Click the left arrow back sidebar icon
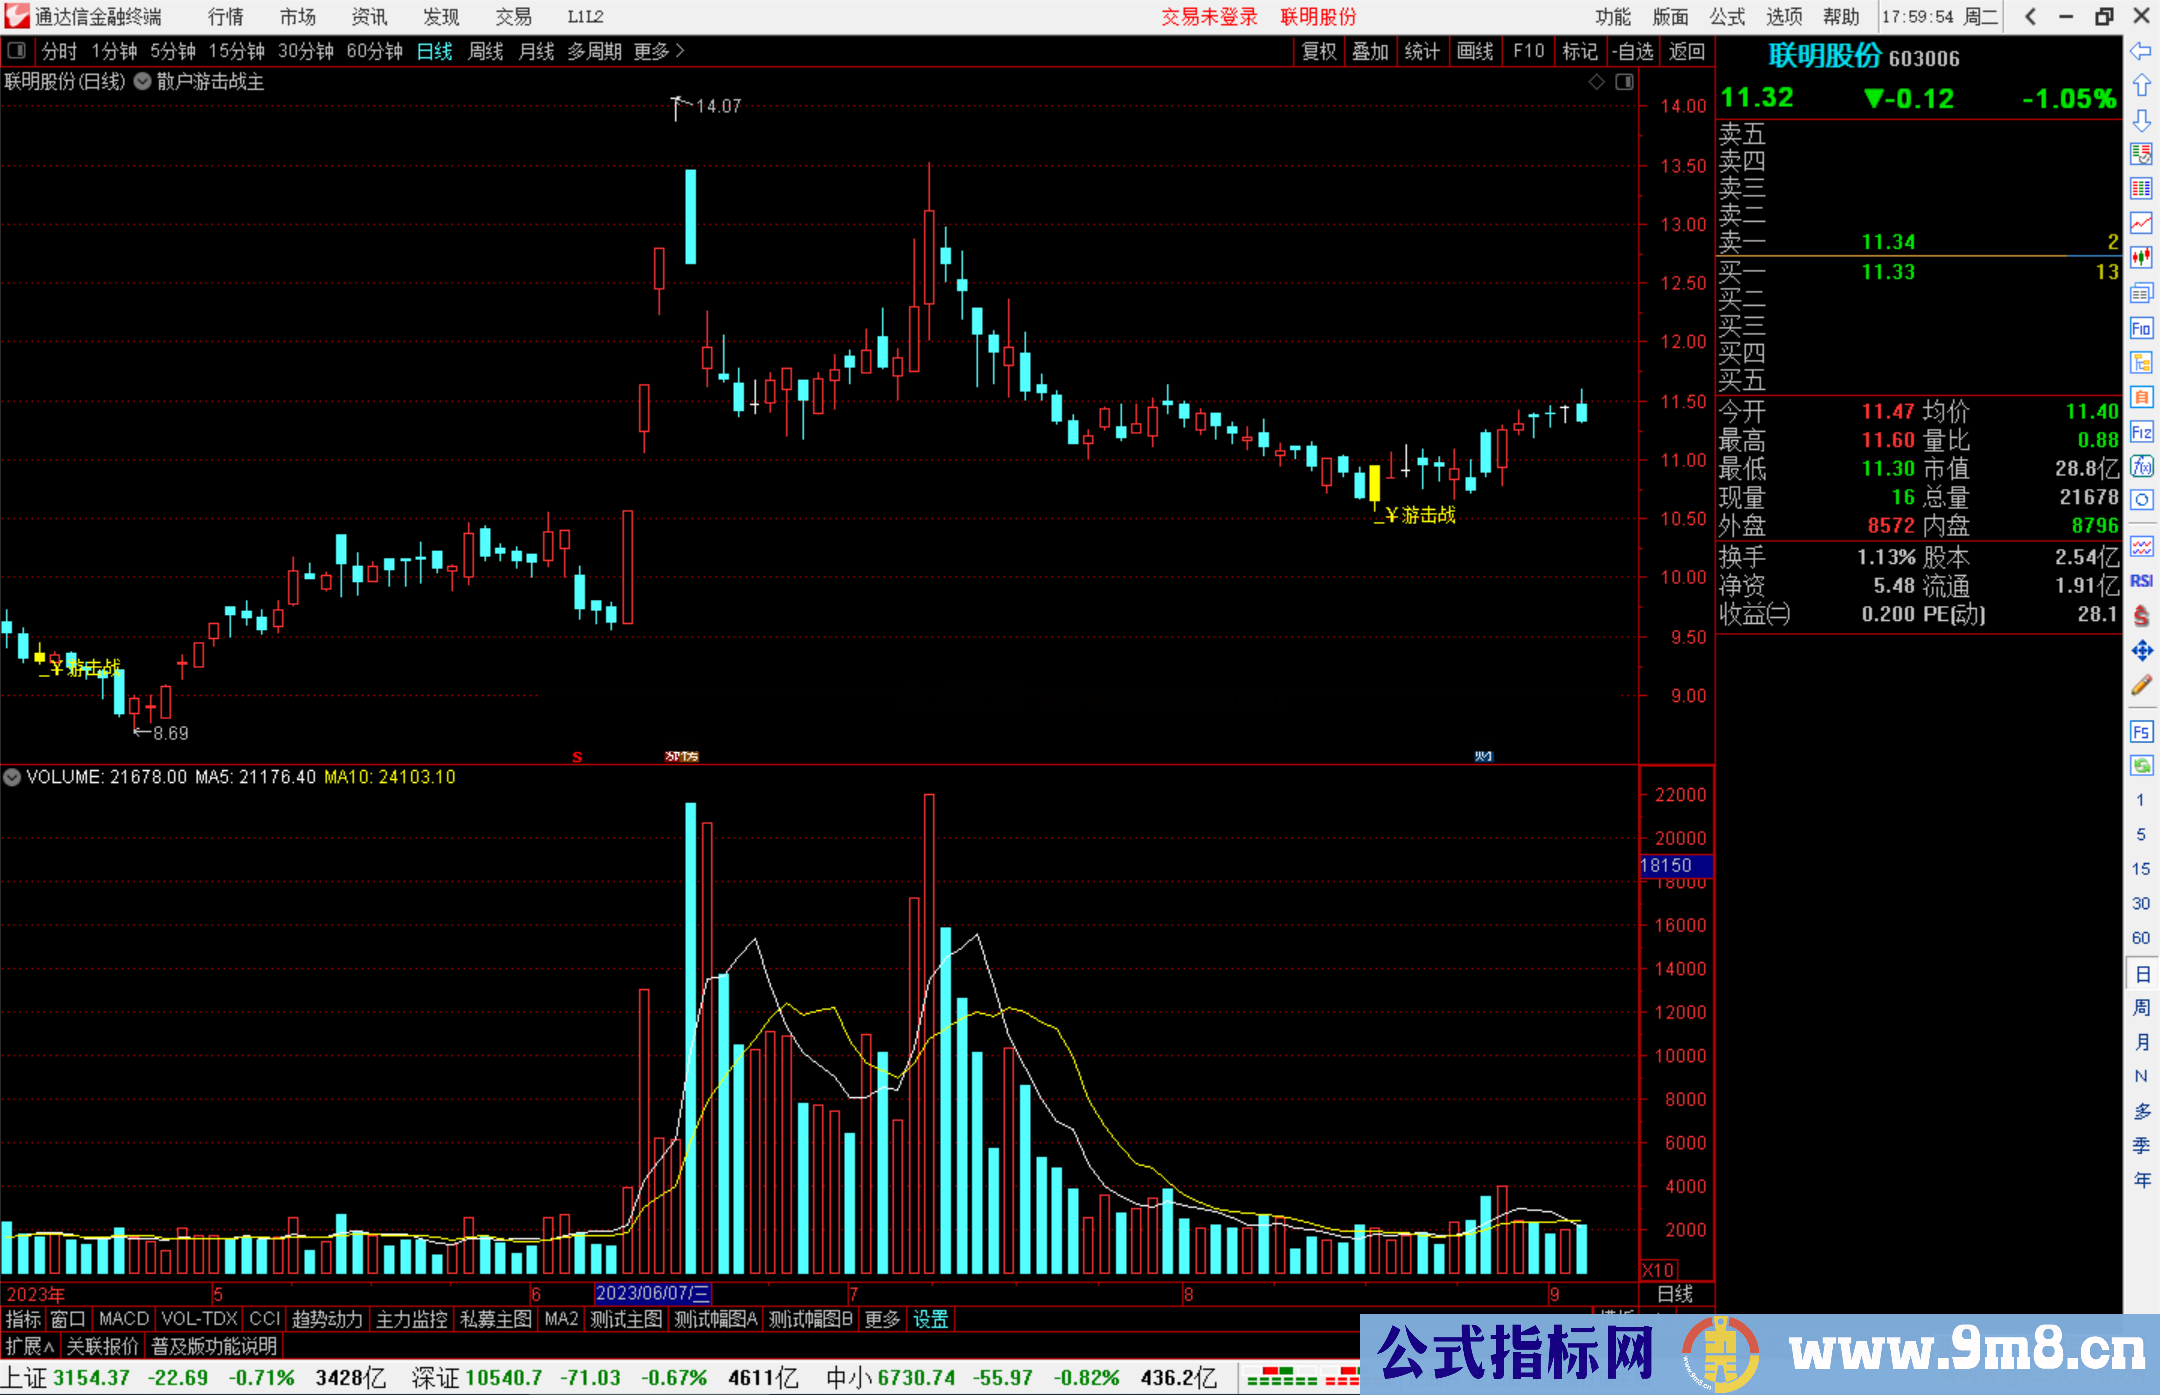 2141,51
